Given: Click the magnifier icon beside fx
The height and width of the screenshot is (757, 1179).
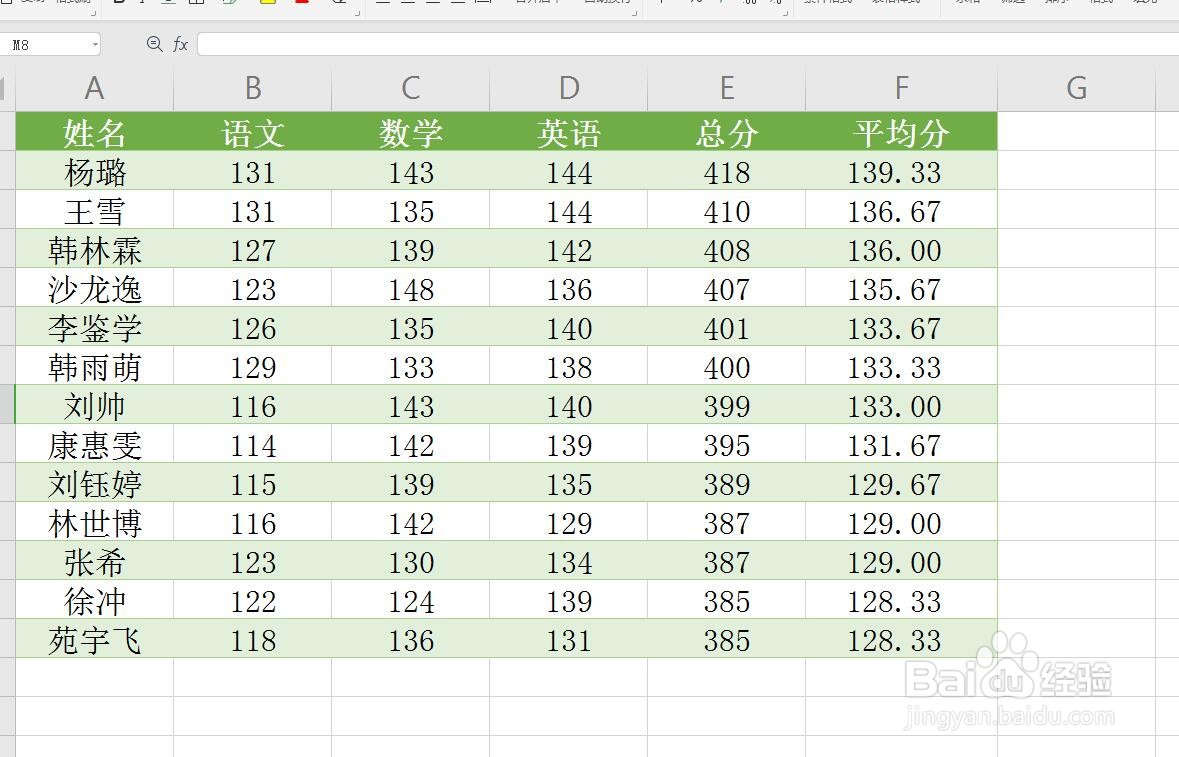Looking at the screenshot, I should pyautogui.click(x=154, y=44).
